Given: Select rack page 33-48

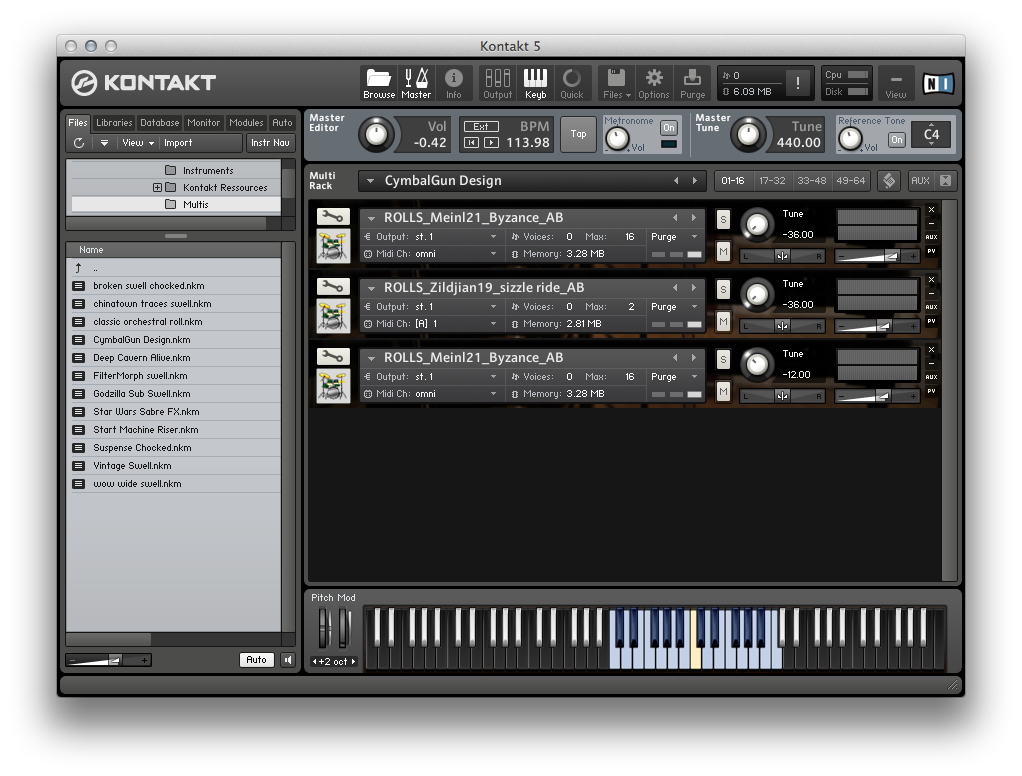Looking at the screenshot, I should click(x=811, y=180).
